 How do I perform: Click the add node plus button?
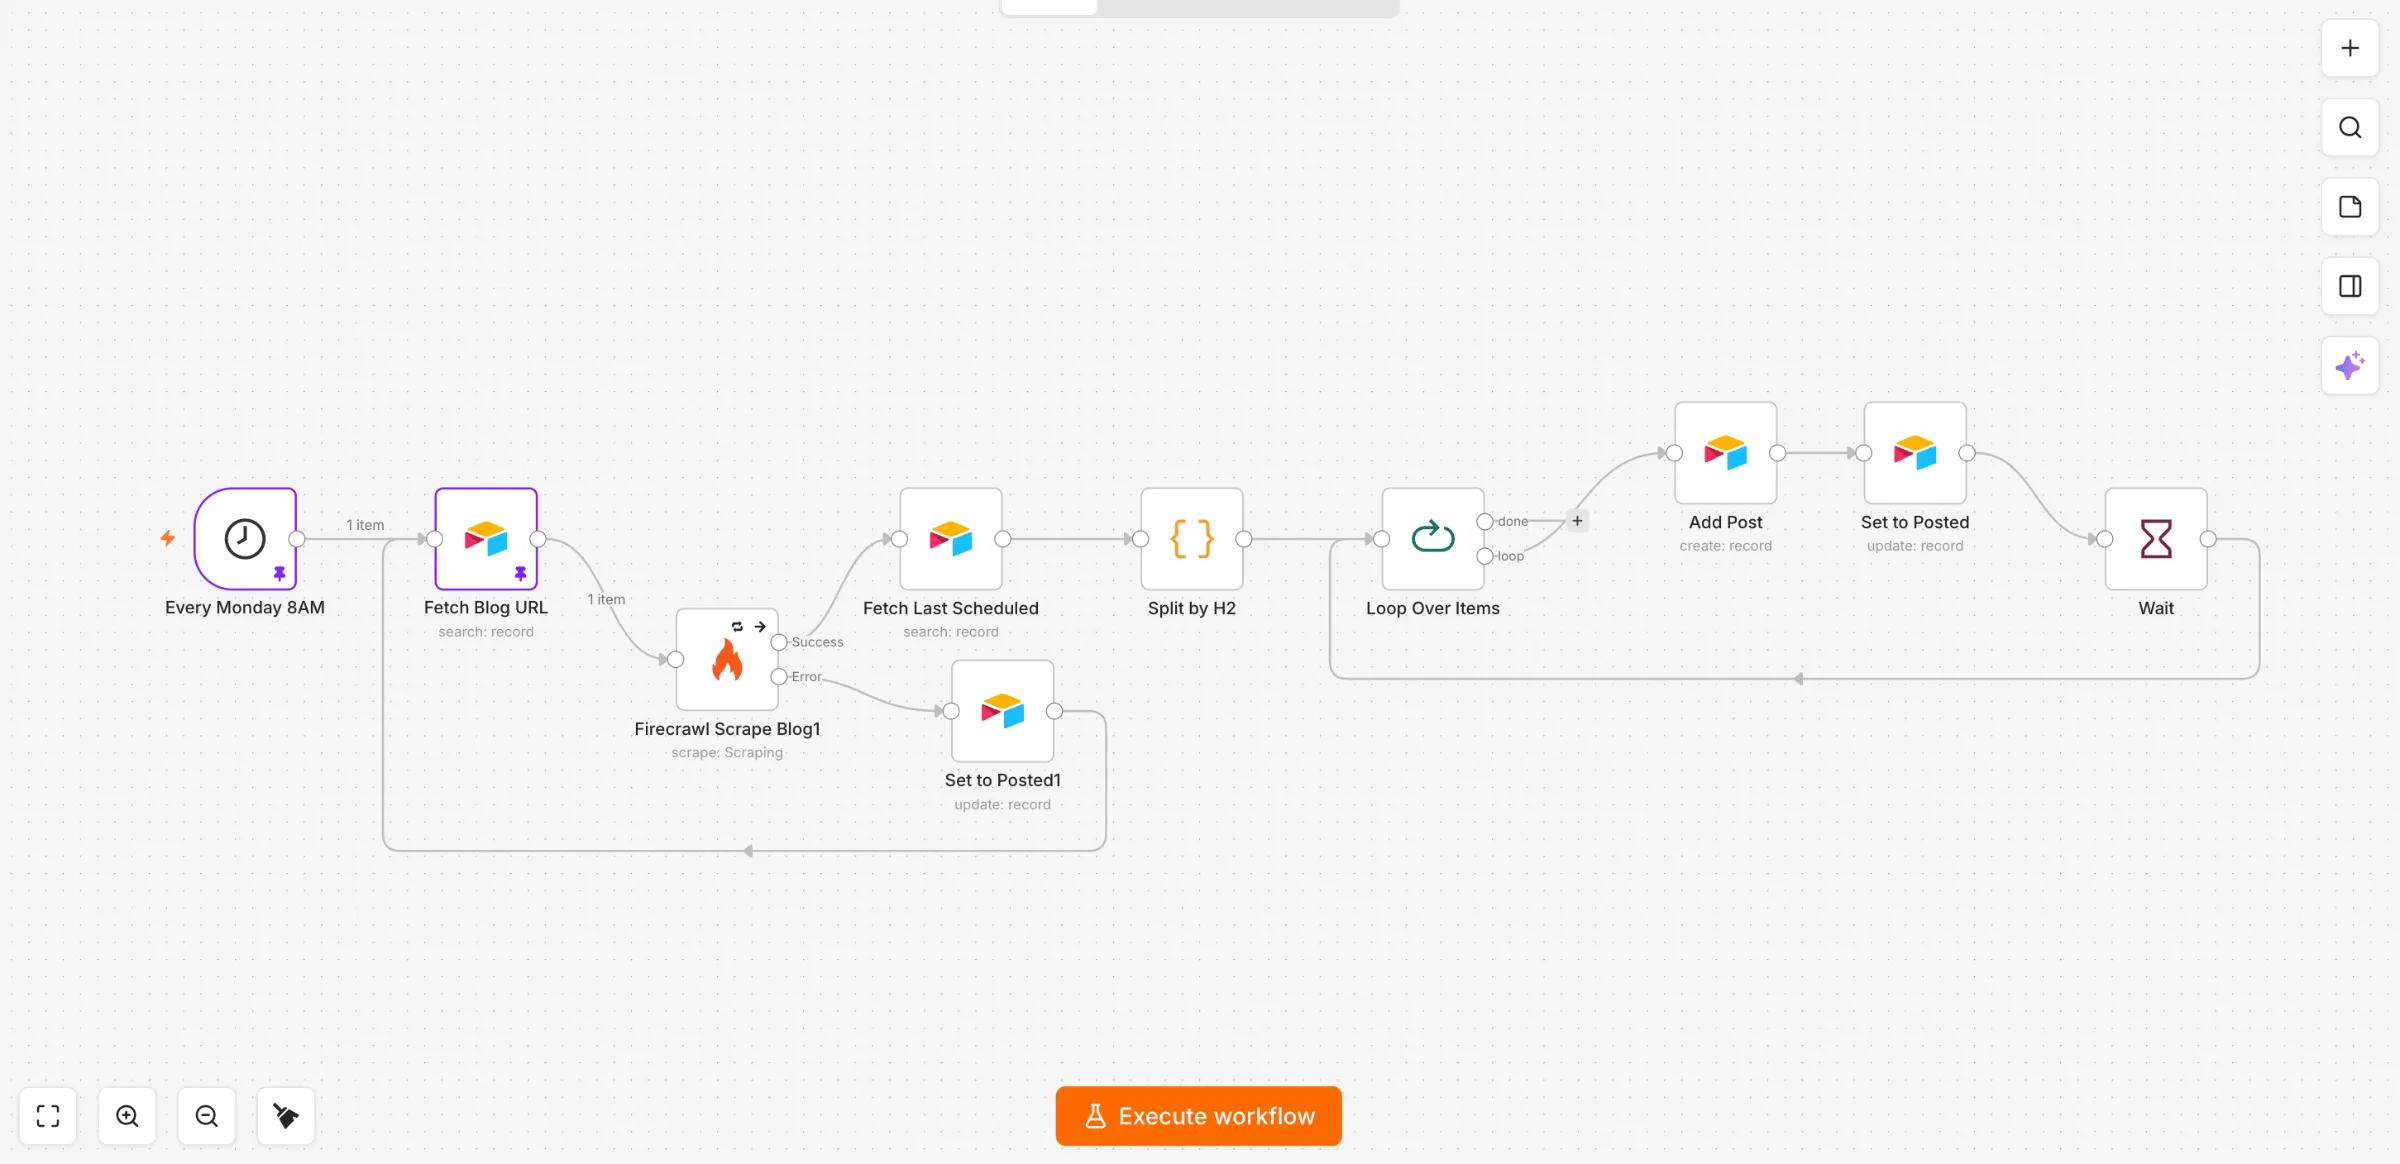2350,48
